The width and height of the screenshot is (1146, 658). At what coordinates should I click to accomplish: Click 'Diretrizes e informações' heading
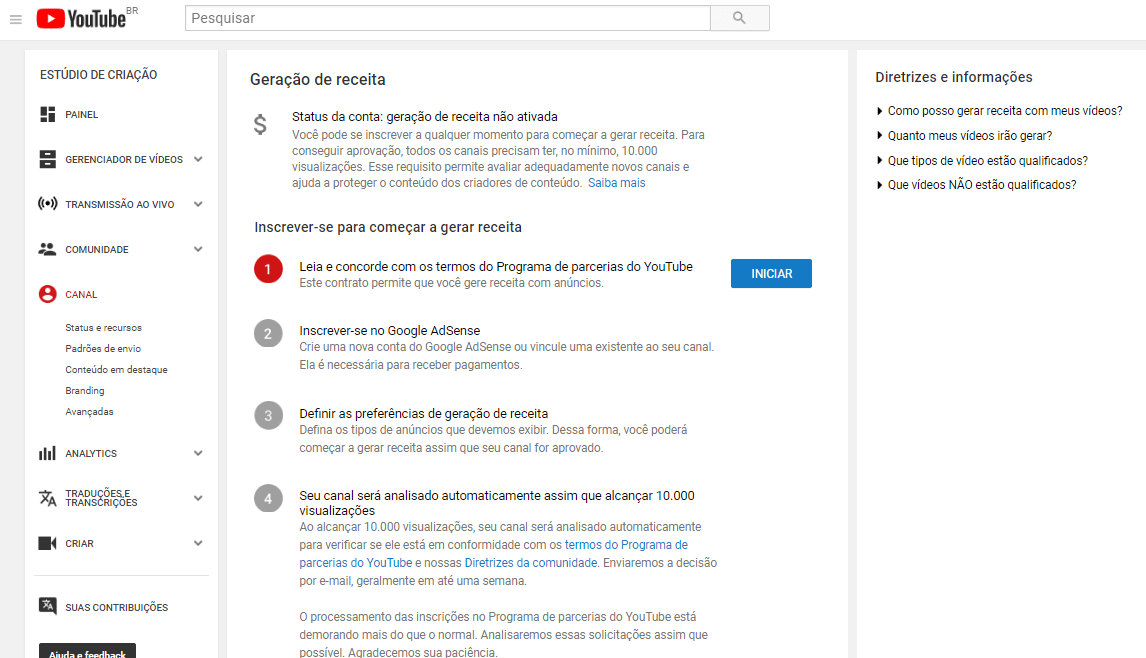954,77
